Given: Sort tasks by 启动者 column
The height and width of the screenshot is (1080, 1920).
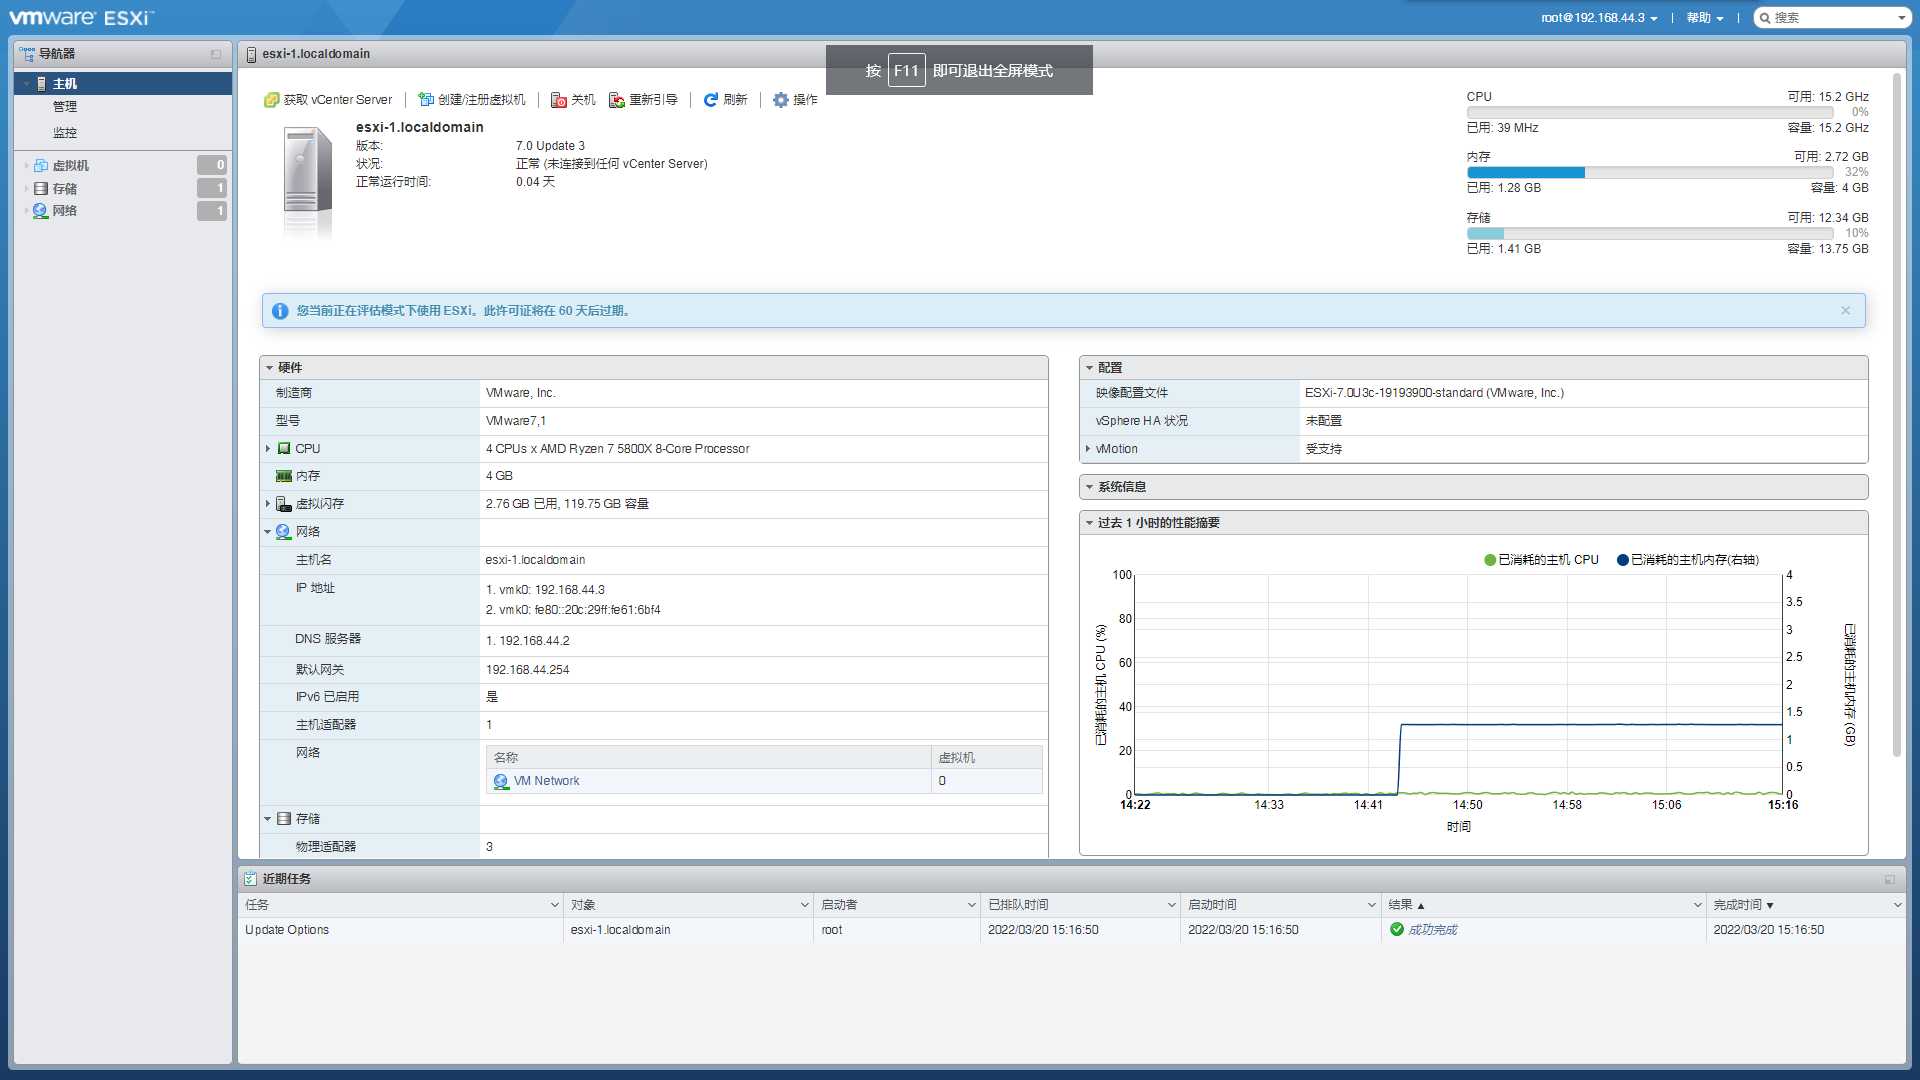Looking at the screenshot, I should click(x=897, y=905).
